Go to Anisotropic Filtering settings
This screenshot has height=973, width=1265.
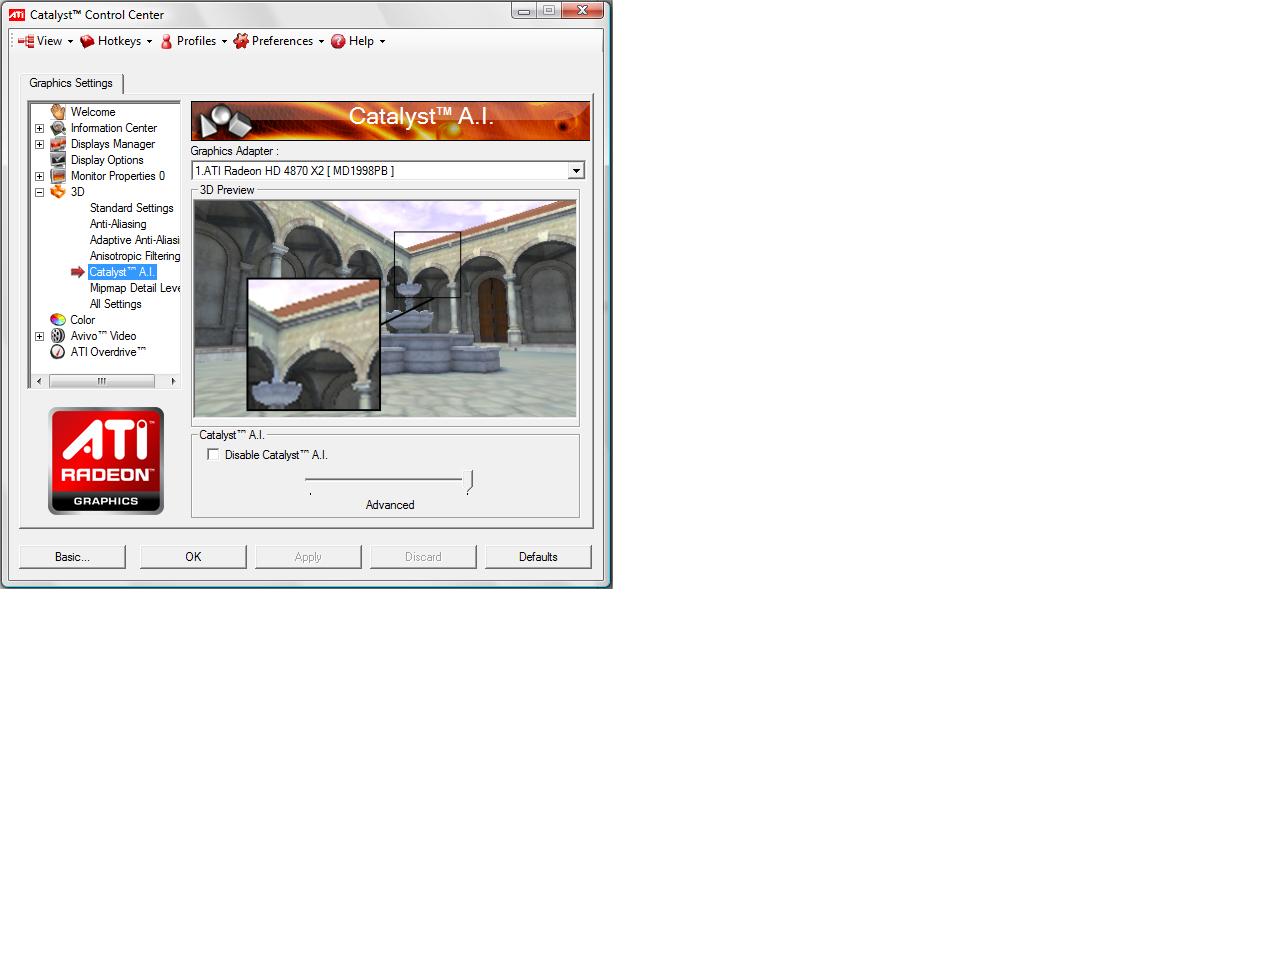[134, 256]
